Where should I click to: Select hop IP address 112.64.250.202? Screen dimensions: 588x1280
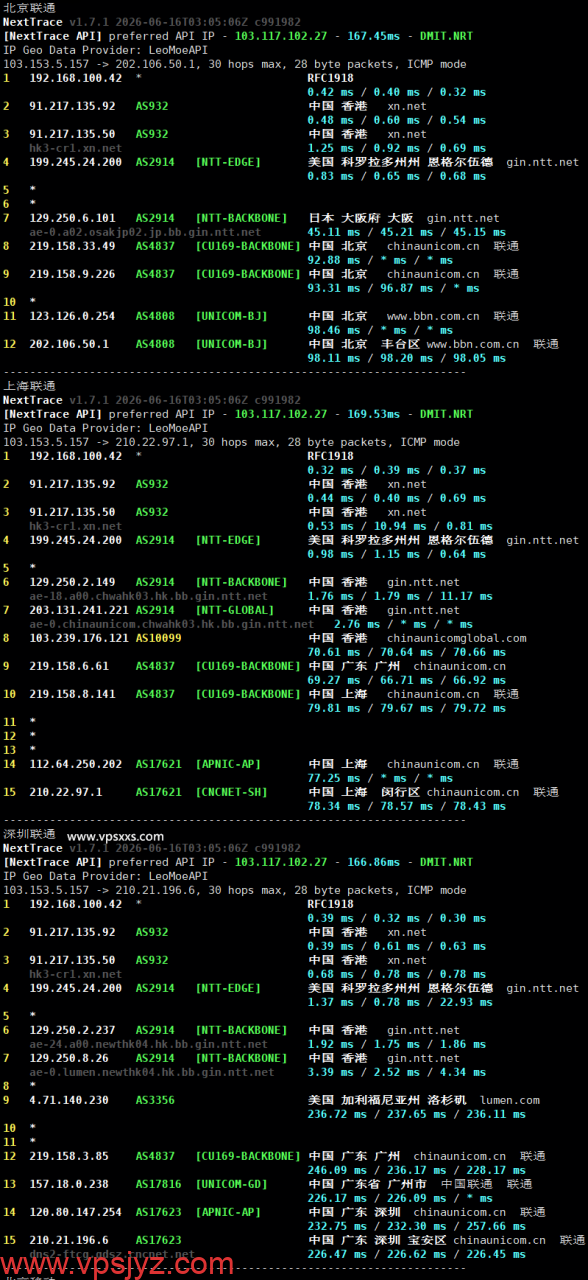click(x=76, y=764)
